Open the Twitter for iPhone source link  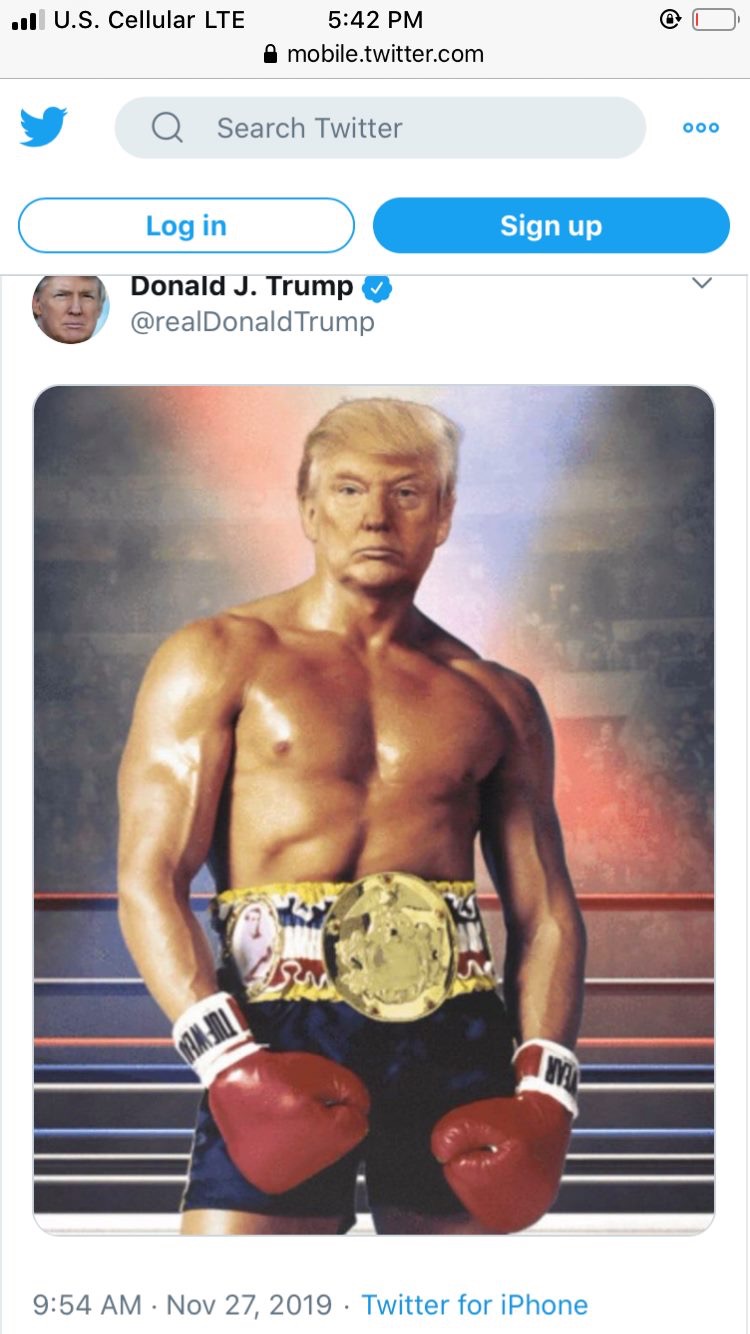pos(474,1305)
